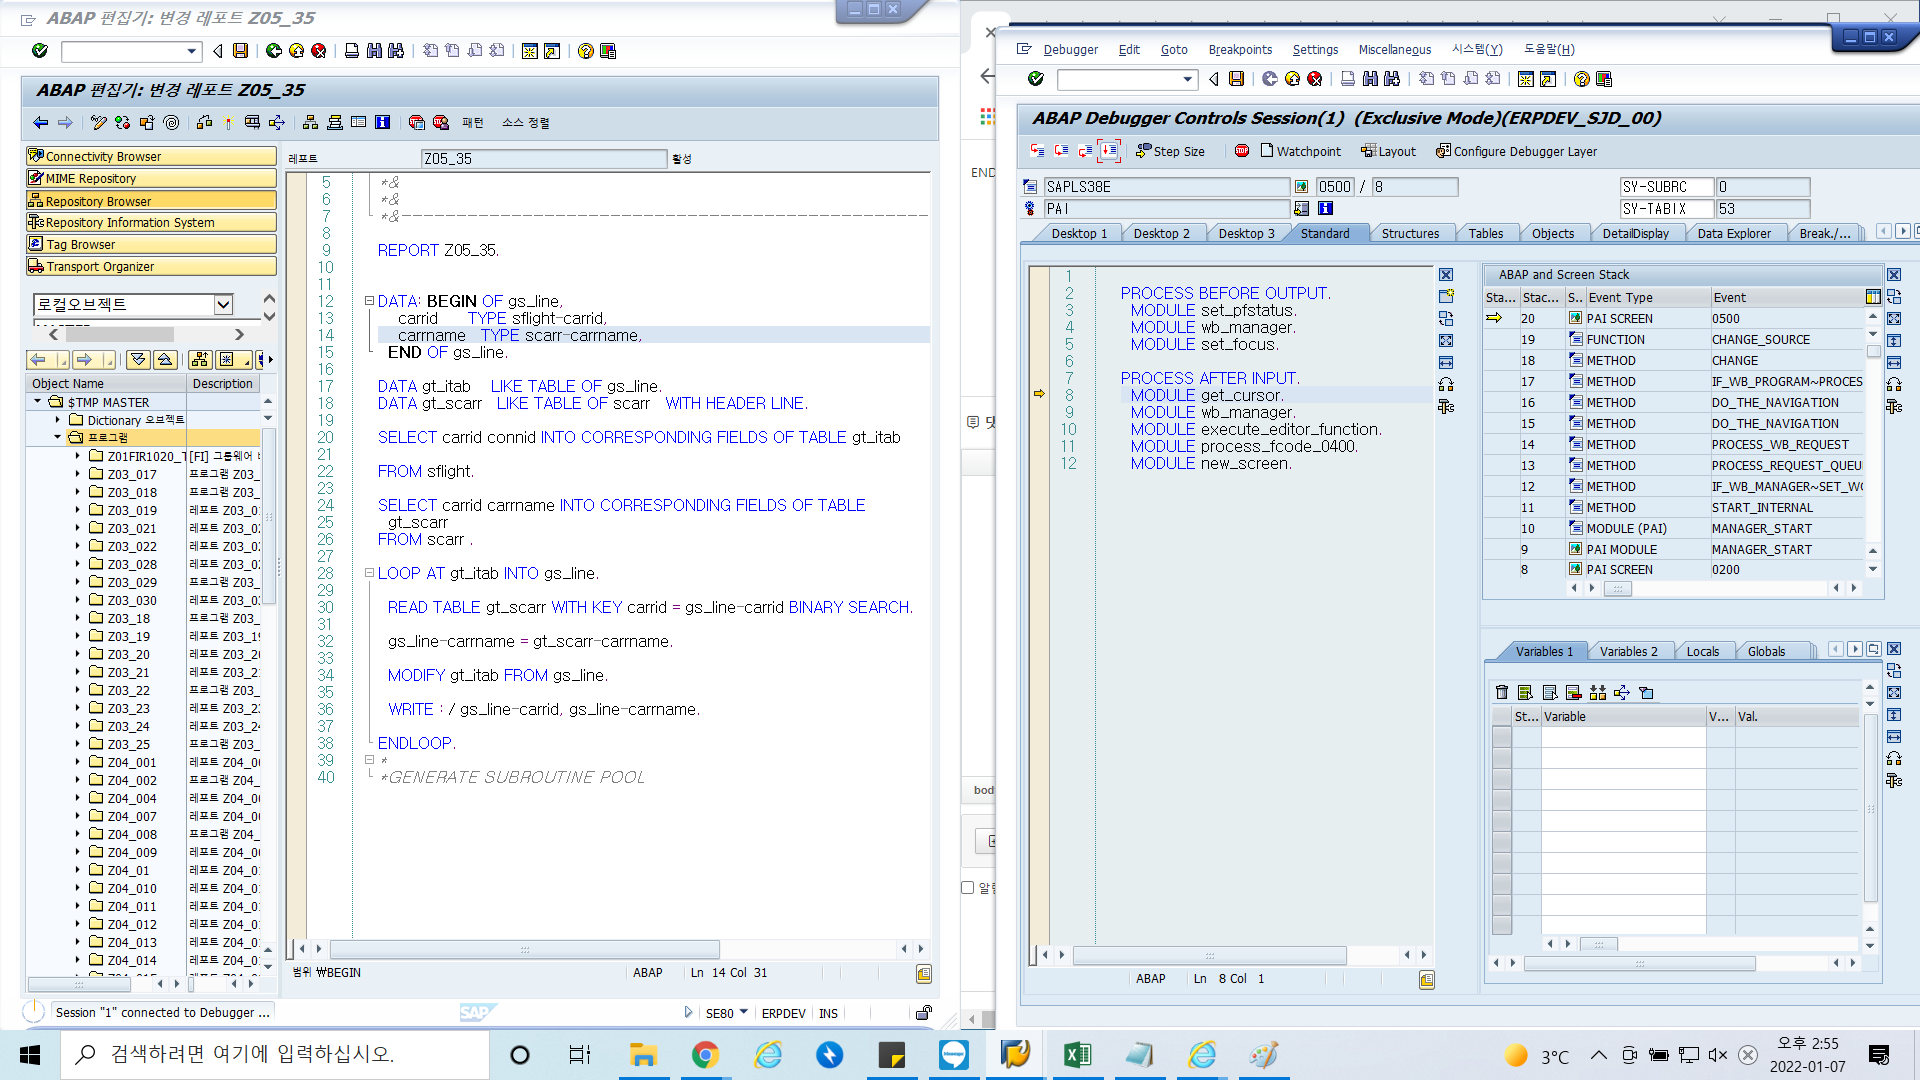Click the red Cancel icon in ABAP editor toolbar

click(318, 51)
